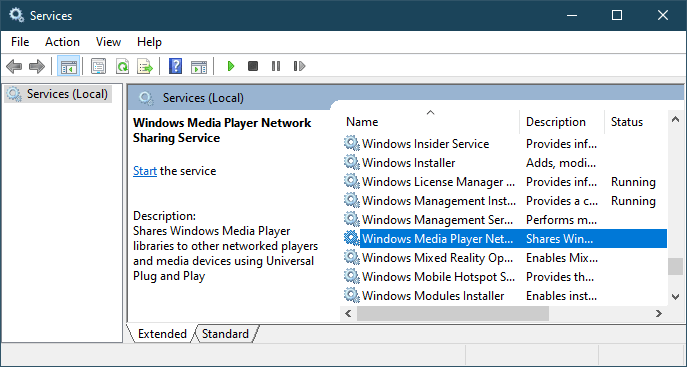Open the Help menu
The width and height of the screenshot is (687, 367).
149,42
